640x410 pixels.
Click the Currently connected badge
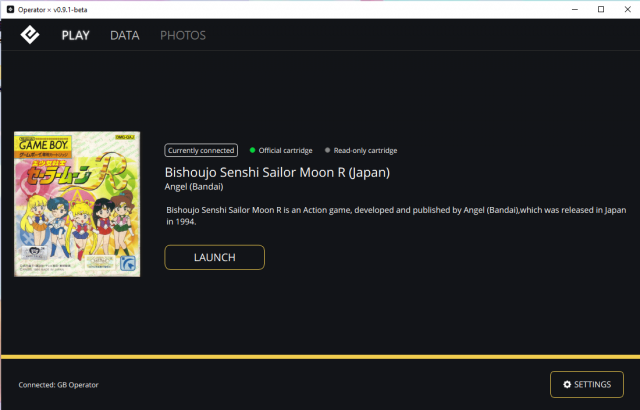(x=201, y=150)
